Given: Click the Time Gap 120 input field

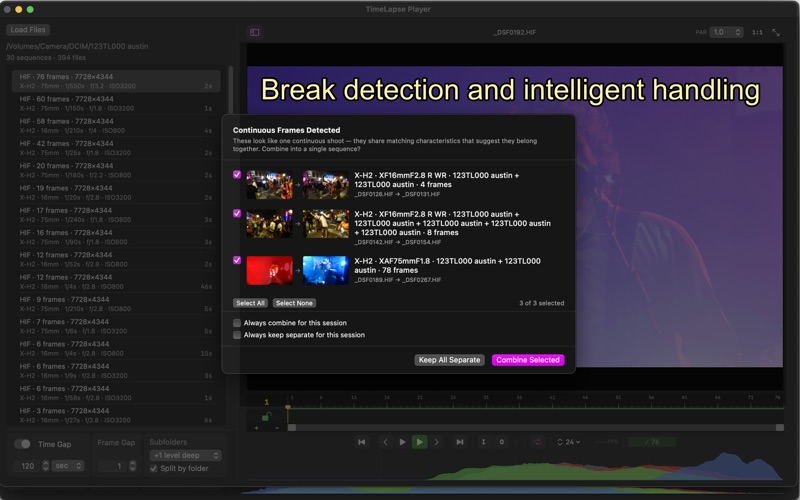Looking at the screenshot, I should coord(28,466).
